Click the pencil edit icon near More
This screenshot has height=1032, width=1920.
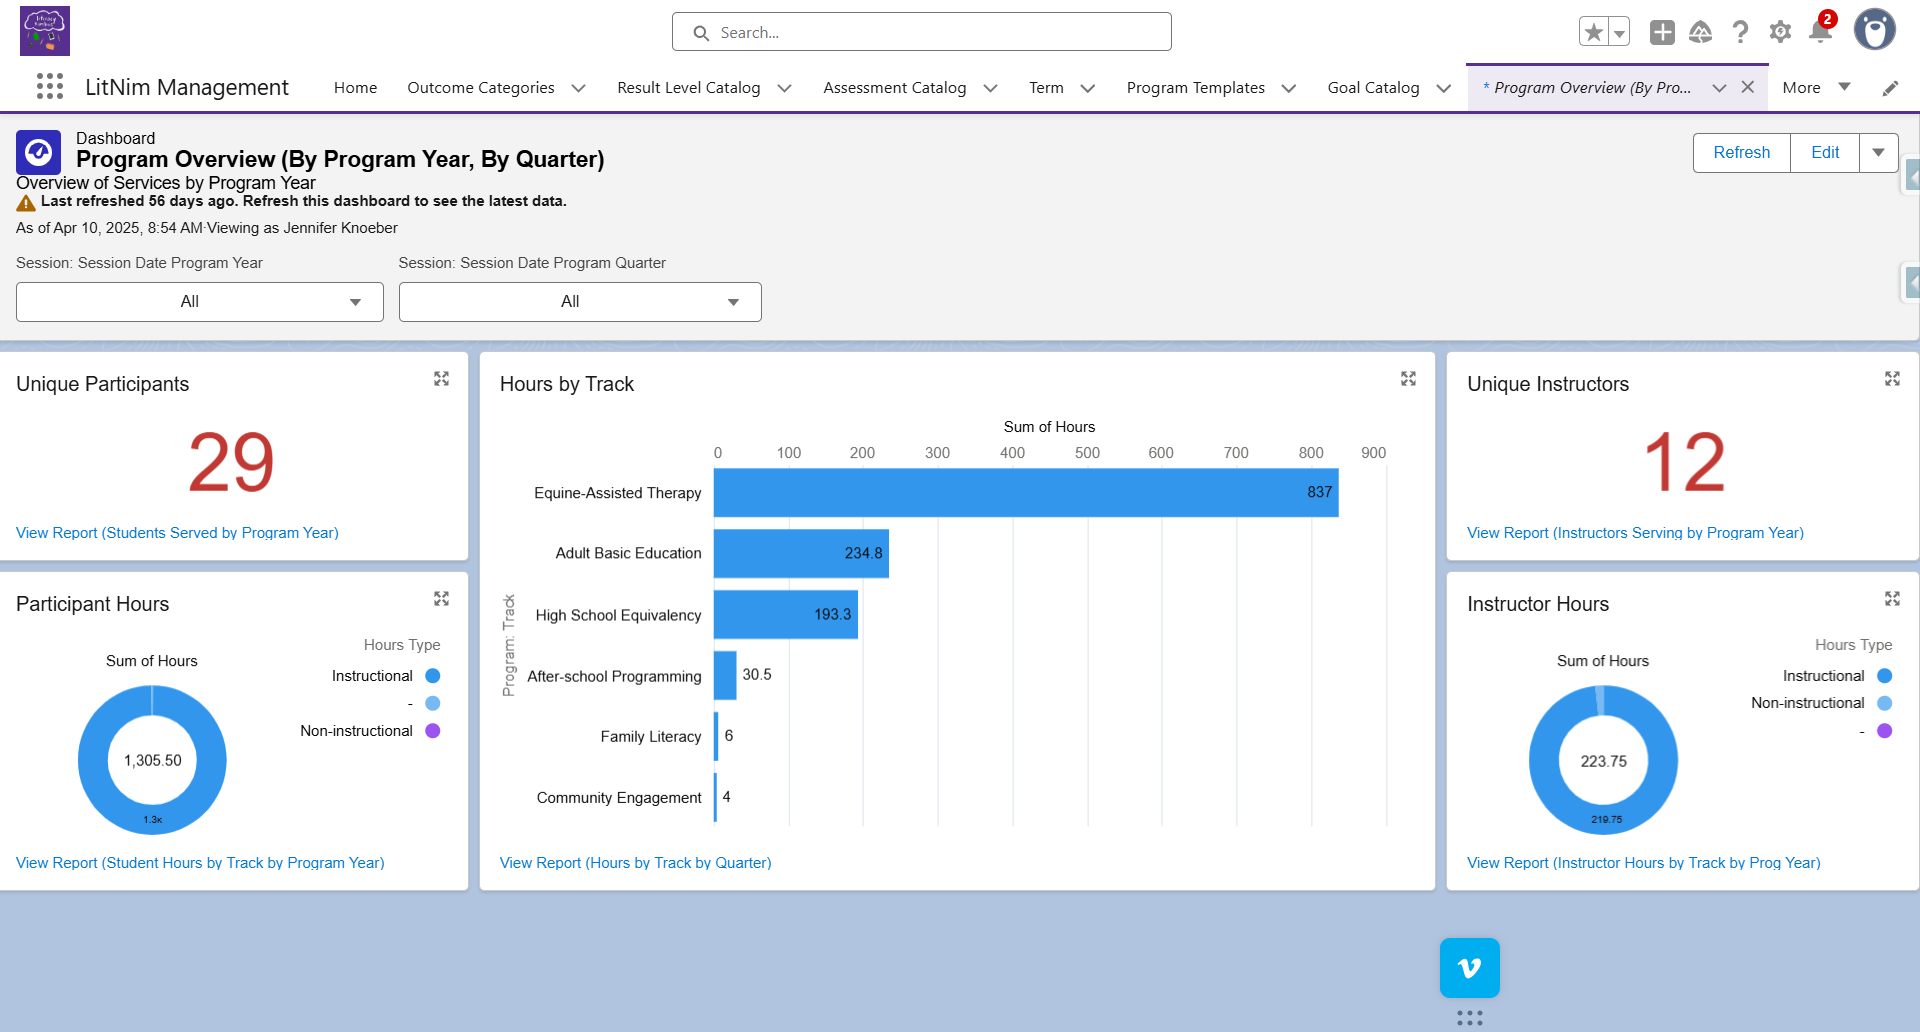(1891, 88)
